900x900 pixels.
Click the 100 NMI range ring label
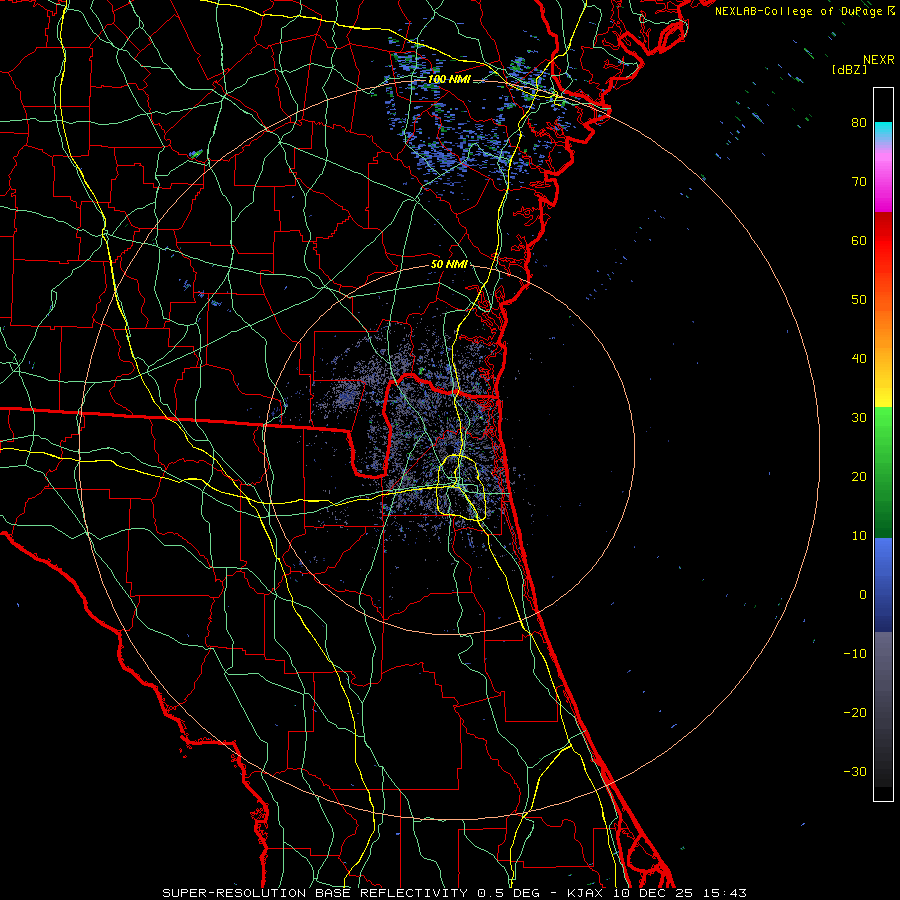coord(449,79)
